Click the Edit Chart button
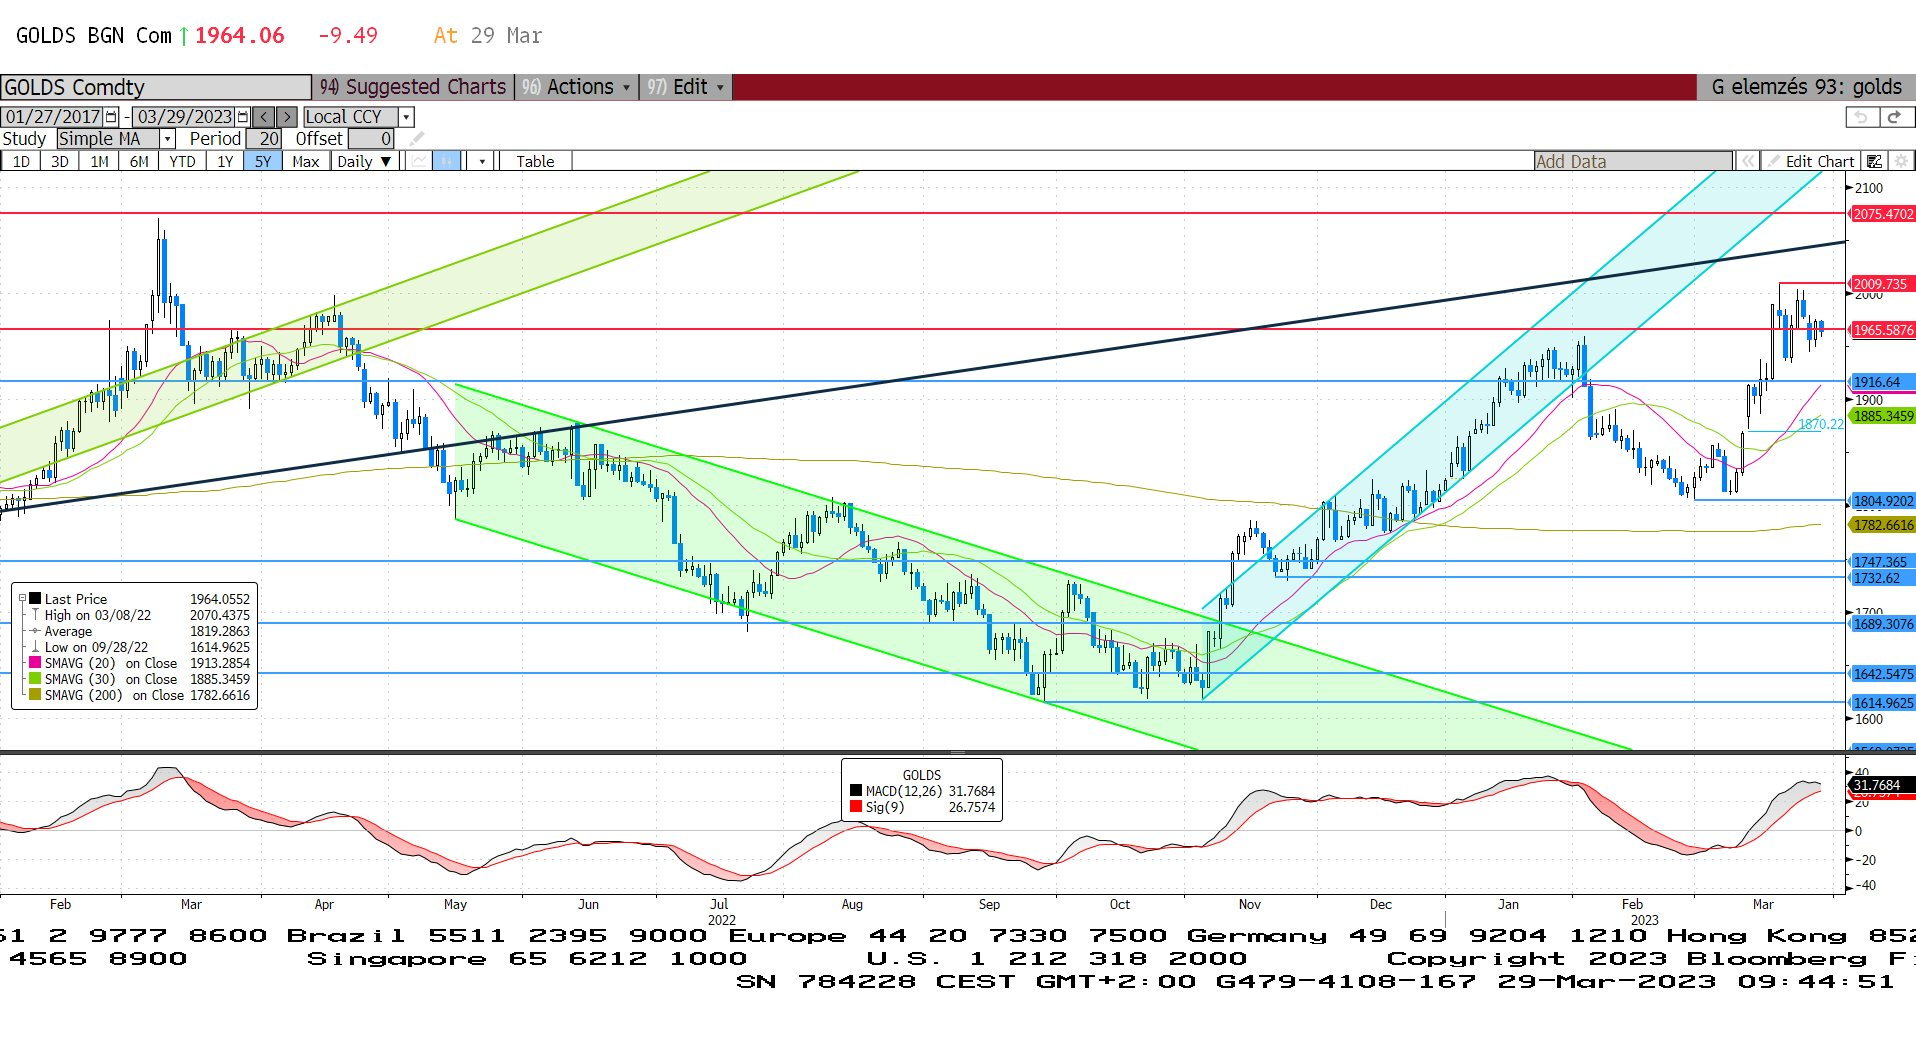1916x1037 pixels. [x=1810, y=161]
